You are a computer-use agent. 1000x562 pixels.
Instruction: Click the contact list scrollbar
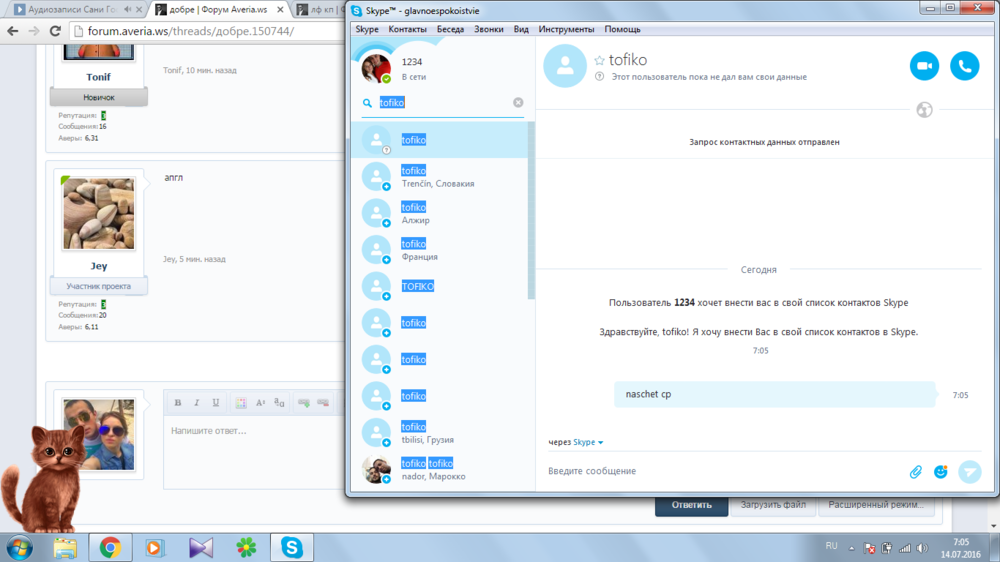tap(531, 210)
